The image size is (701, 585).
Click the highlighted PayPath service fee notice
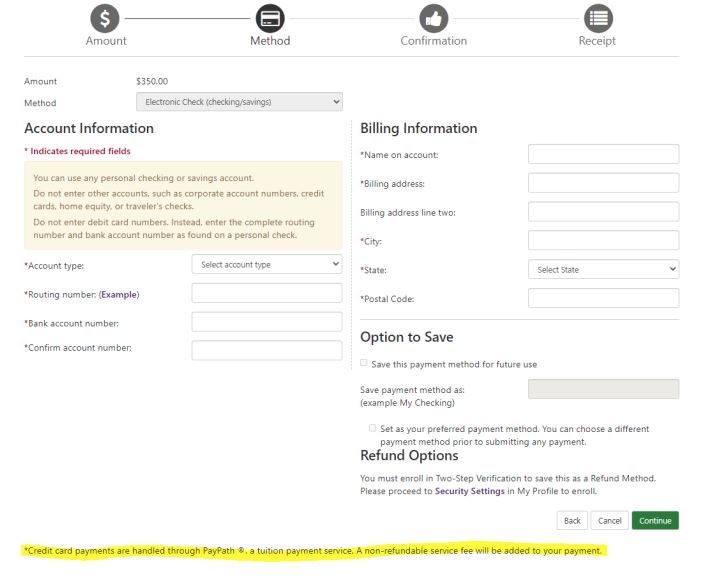point(313,551)
